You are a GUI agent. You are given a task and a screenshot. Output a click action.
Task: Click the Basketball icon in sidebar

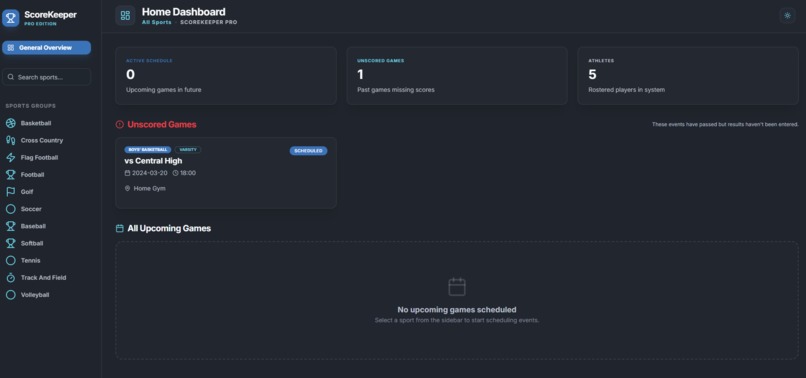tap(10, 123)
